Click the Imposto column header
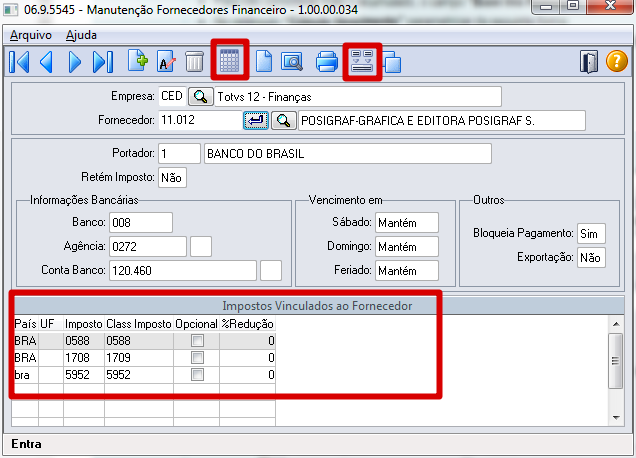The width and height of the screenshot is (636, 458). pyautogui.click(x=84, y=324)
